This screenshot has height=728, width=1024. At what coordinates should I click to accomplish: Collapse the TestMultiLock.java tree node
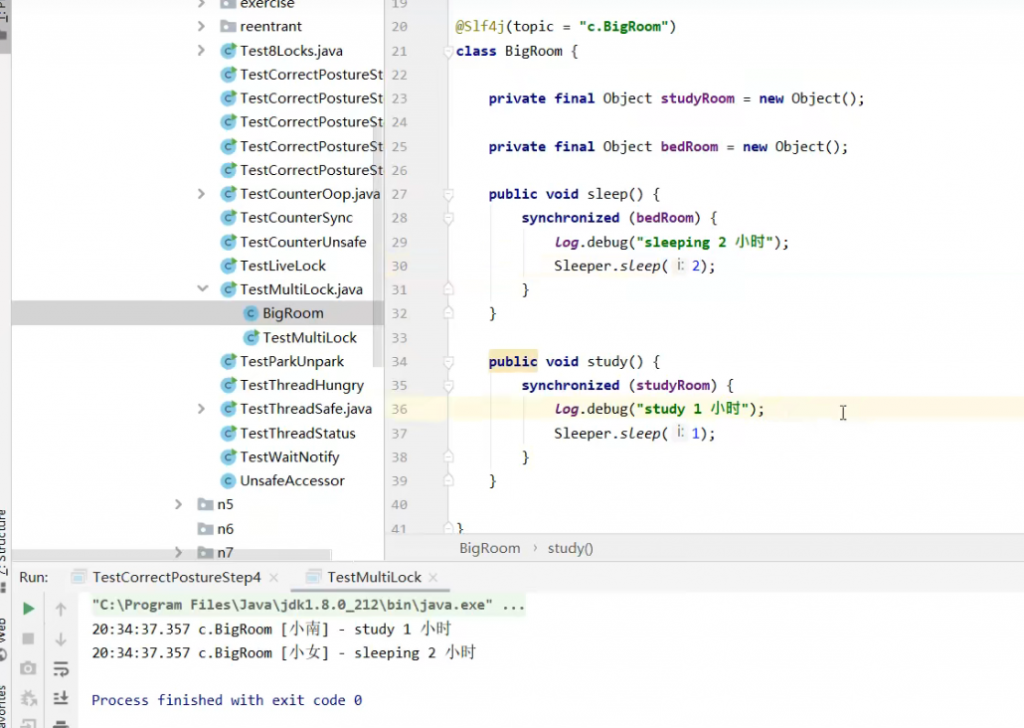201,289
